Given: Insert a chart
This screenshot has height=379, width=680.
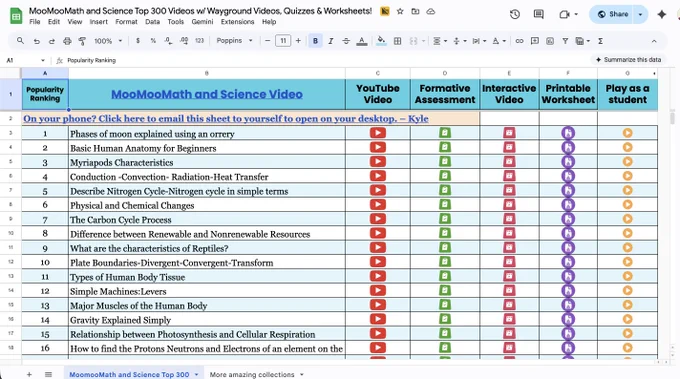Looking at the screenshot, I should pos(550,41).
